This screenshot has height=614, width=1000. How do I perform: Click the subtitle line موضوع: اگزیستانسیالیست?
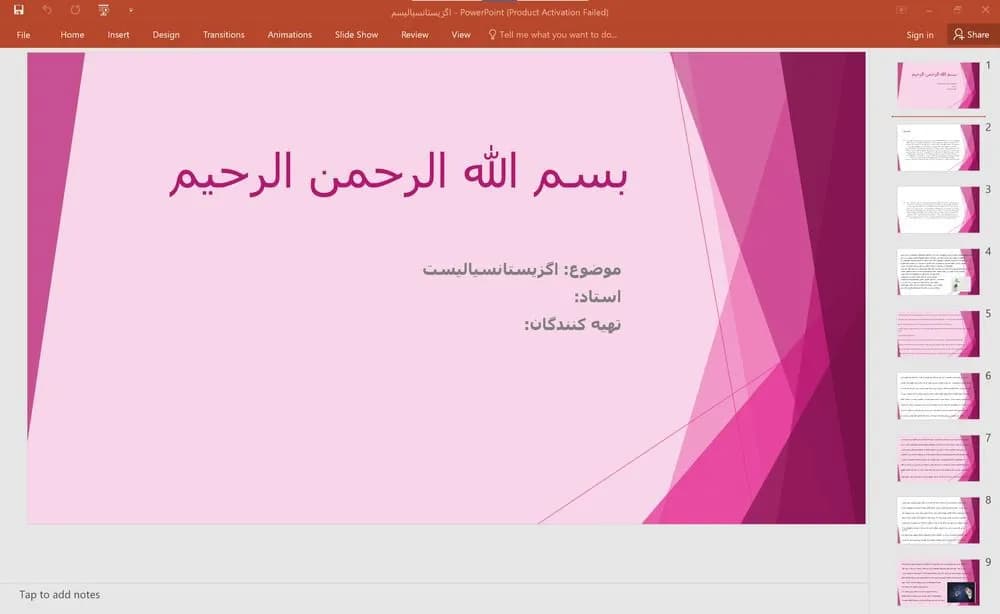coord(522,269)
